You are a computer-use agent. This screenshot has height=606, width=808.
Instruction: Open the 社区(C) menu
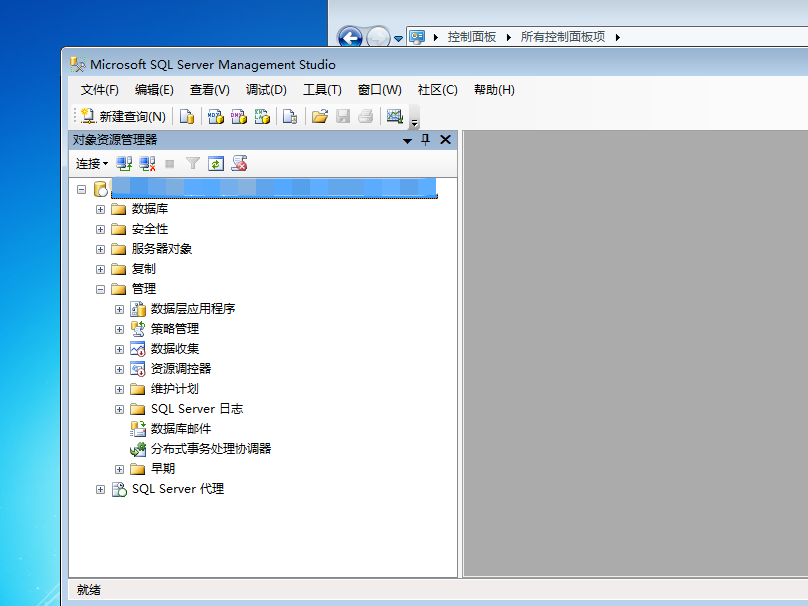pyautogui.click(x=437, y=90)
